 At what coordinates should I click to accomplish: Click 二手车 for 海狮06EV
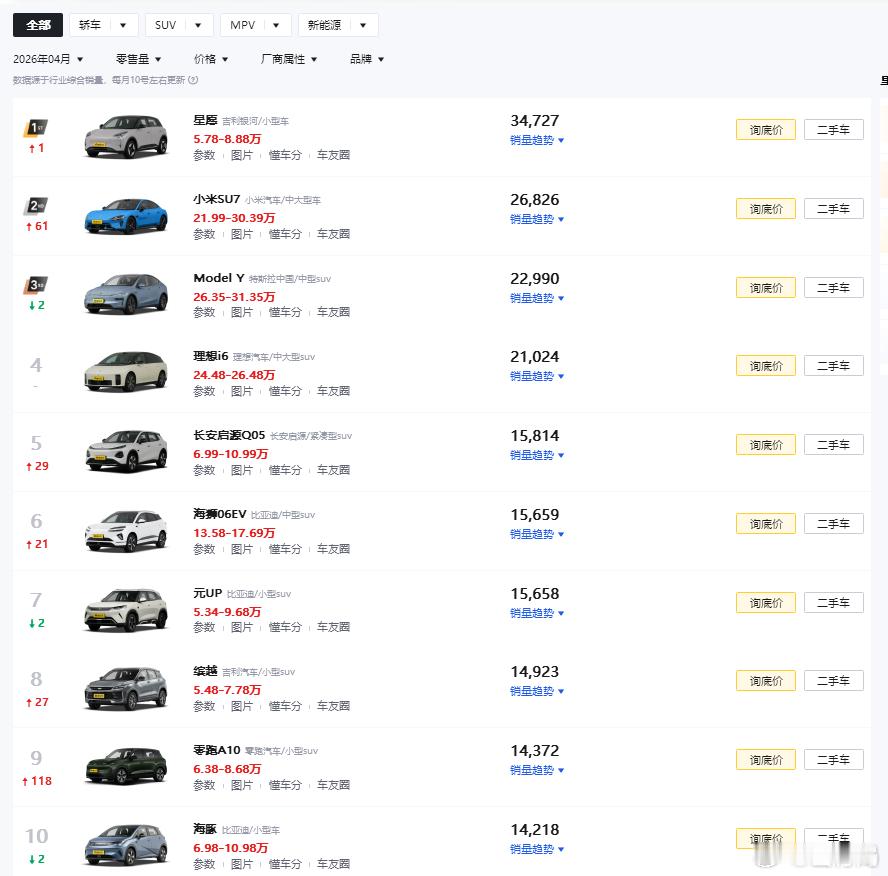tap(834, 524)
